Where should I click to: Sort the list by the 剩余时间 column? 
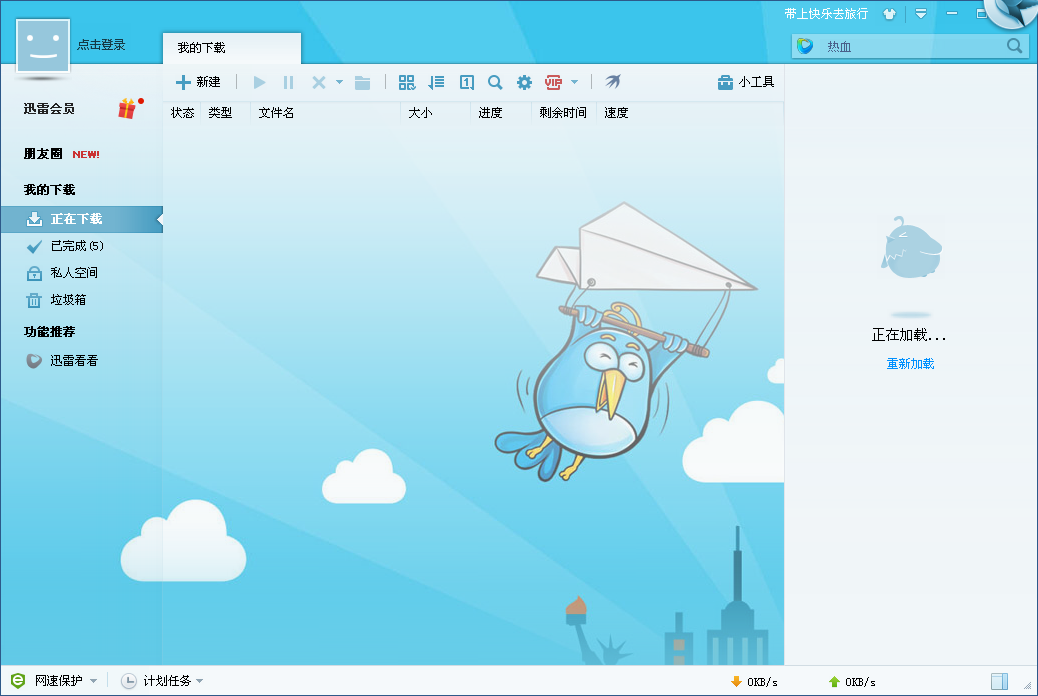pyautogui.click(x=563, y=113)
